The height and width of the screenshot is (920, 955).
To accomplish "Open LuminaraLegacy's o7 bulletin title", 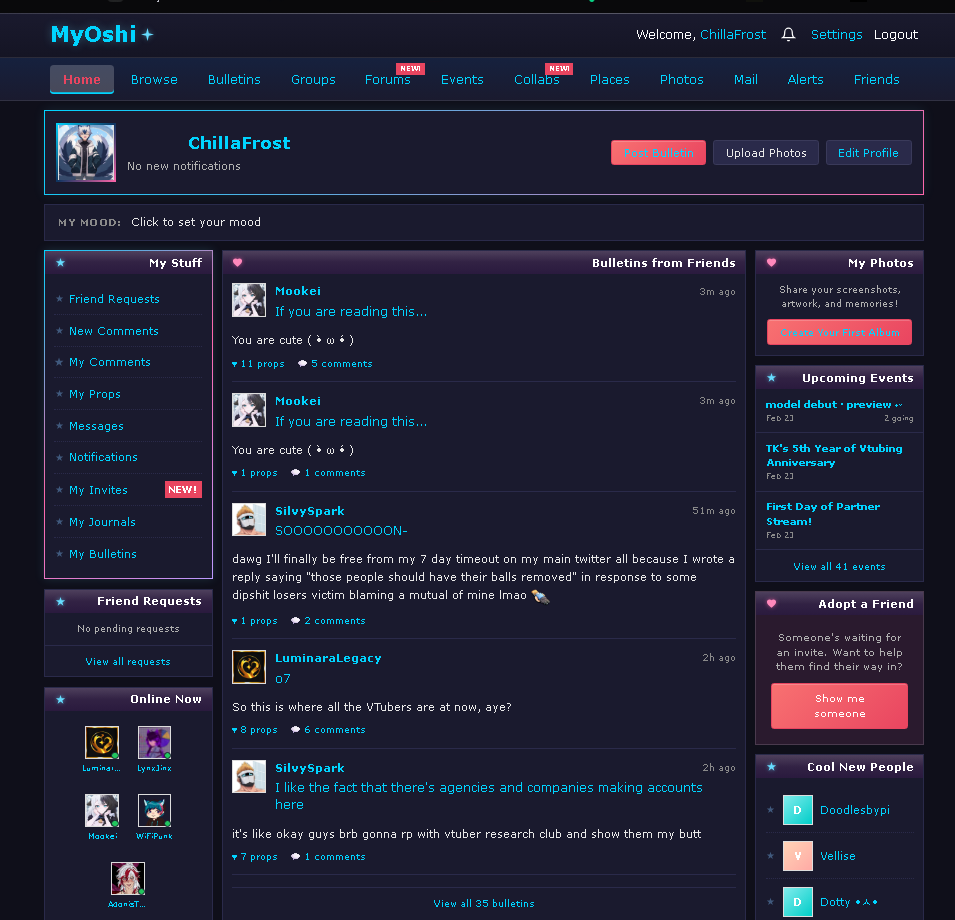I will (283, 679).
